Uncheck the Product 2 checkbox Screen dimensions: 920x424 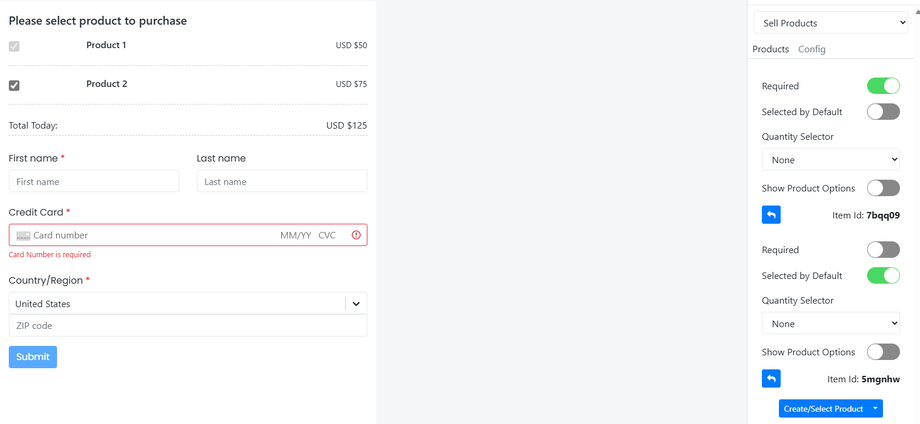(x=14, y=85)
